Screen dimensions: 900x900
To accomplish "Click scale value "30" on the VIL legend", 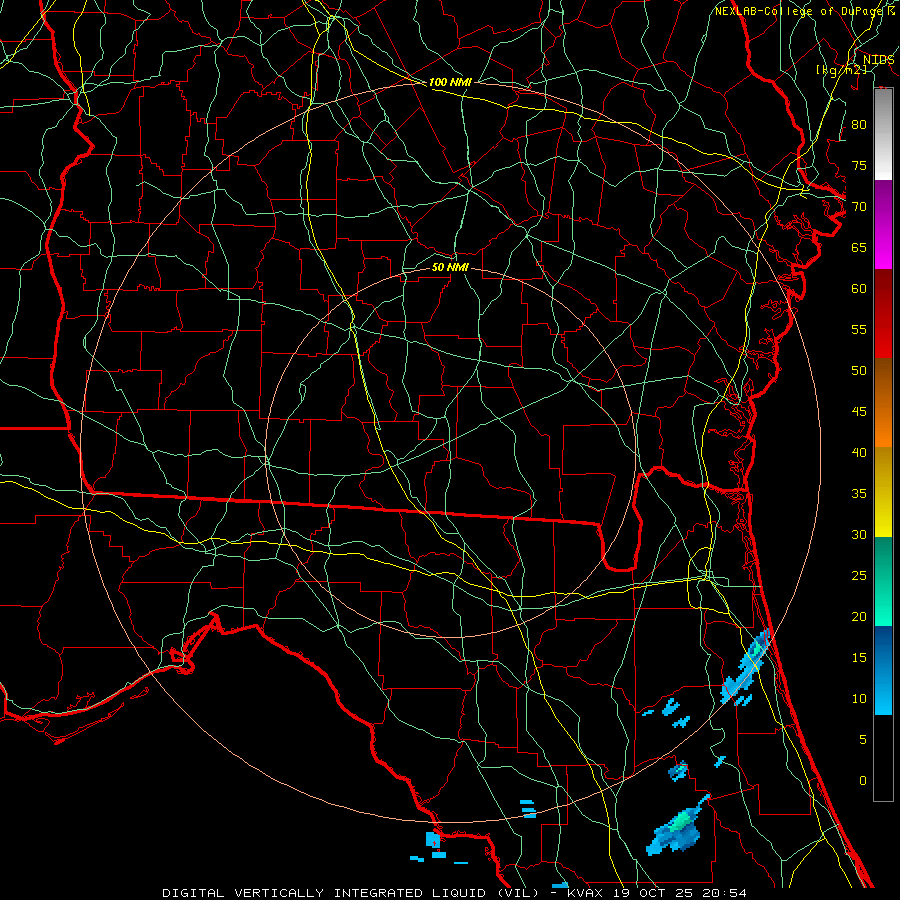I will [859, 534].
